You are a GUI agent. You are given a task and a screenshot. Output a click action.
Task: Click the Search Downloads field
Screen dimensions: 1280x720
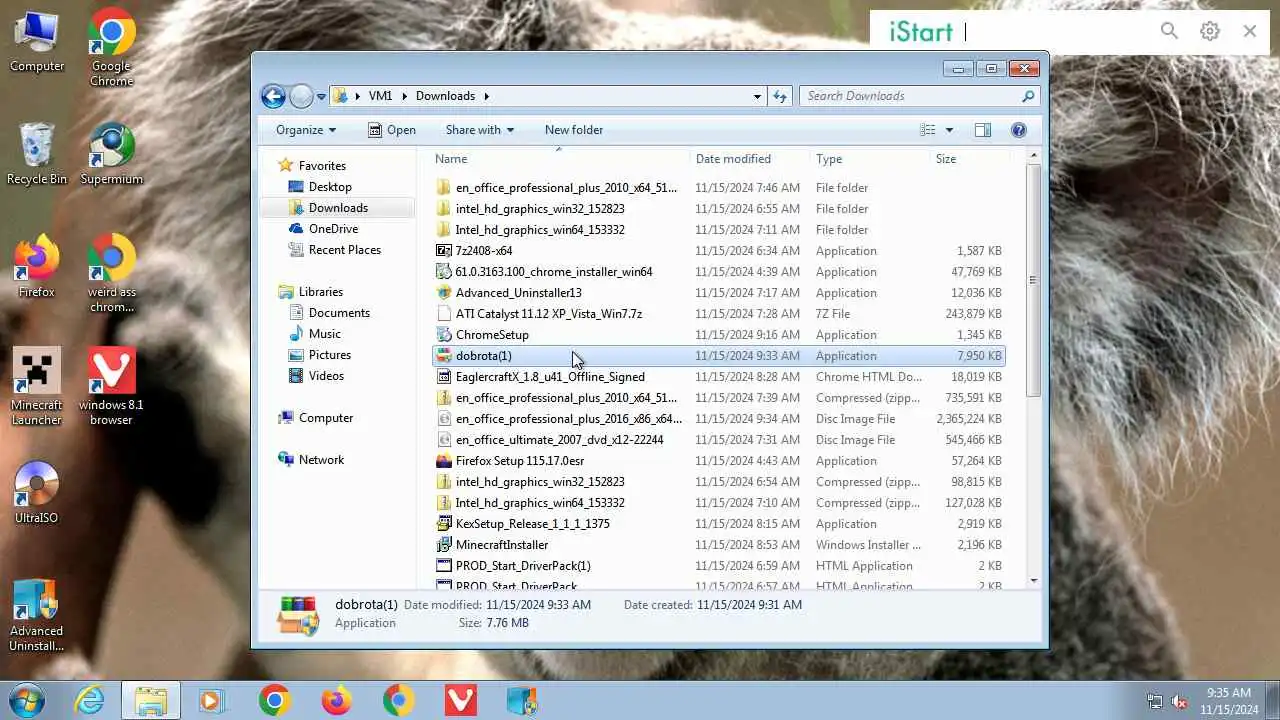coord(919,96)
